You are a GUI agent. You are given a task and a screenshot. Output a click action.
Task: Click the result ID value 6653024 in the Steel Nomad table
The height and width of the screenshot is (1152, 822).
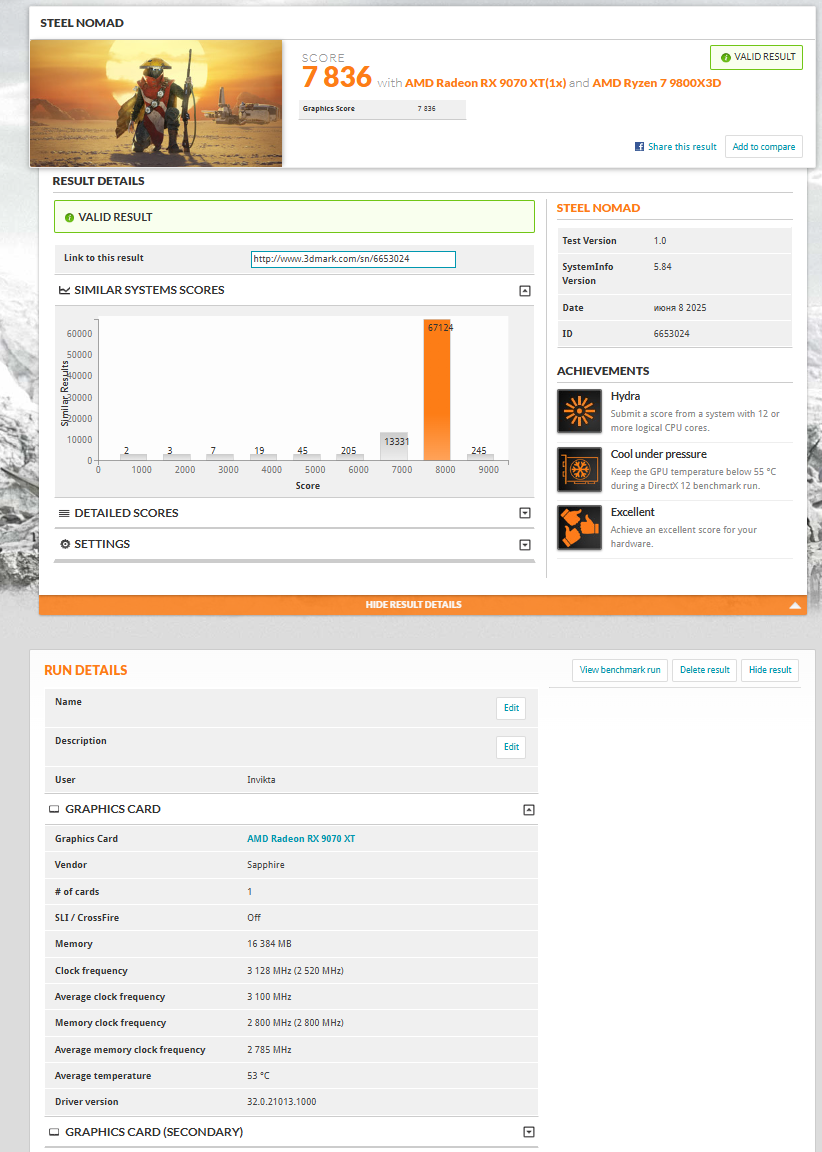[x=671, y=334]
